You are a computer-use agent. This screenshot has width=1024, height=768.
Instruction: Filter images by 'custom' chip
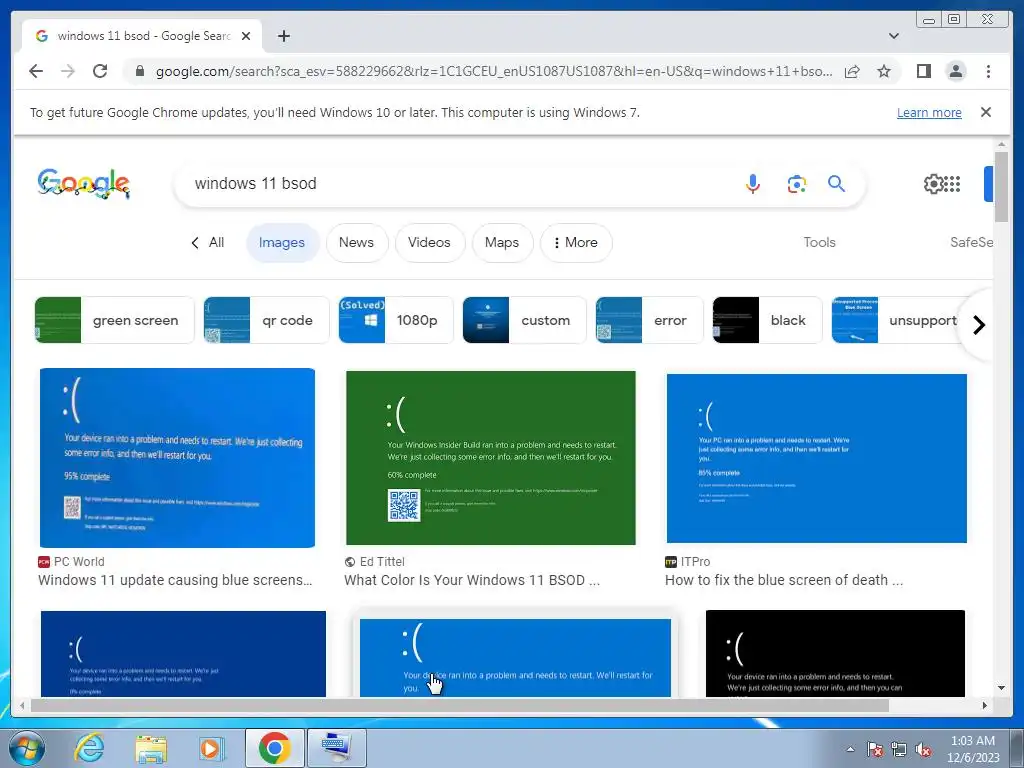[524, 320]
